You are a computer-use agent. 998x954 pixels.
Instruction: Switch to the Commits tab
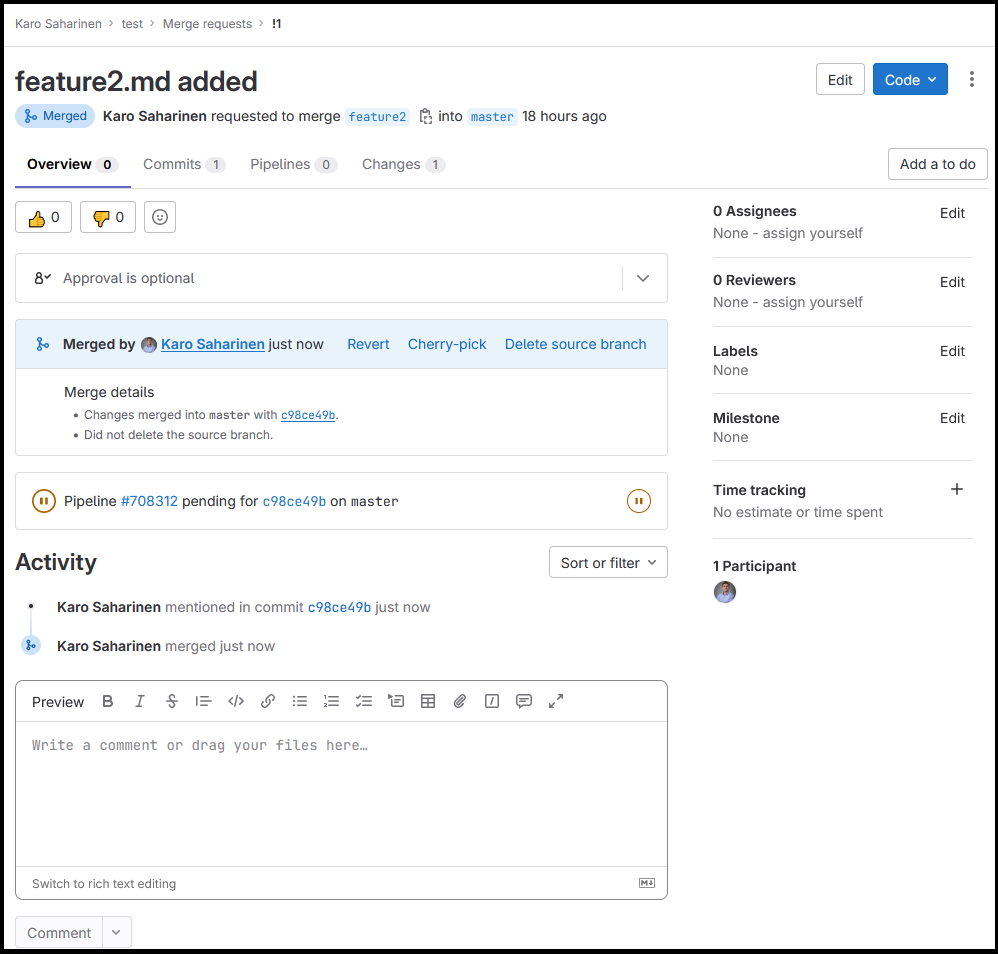(183, 165)
